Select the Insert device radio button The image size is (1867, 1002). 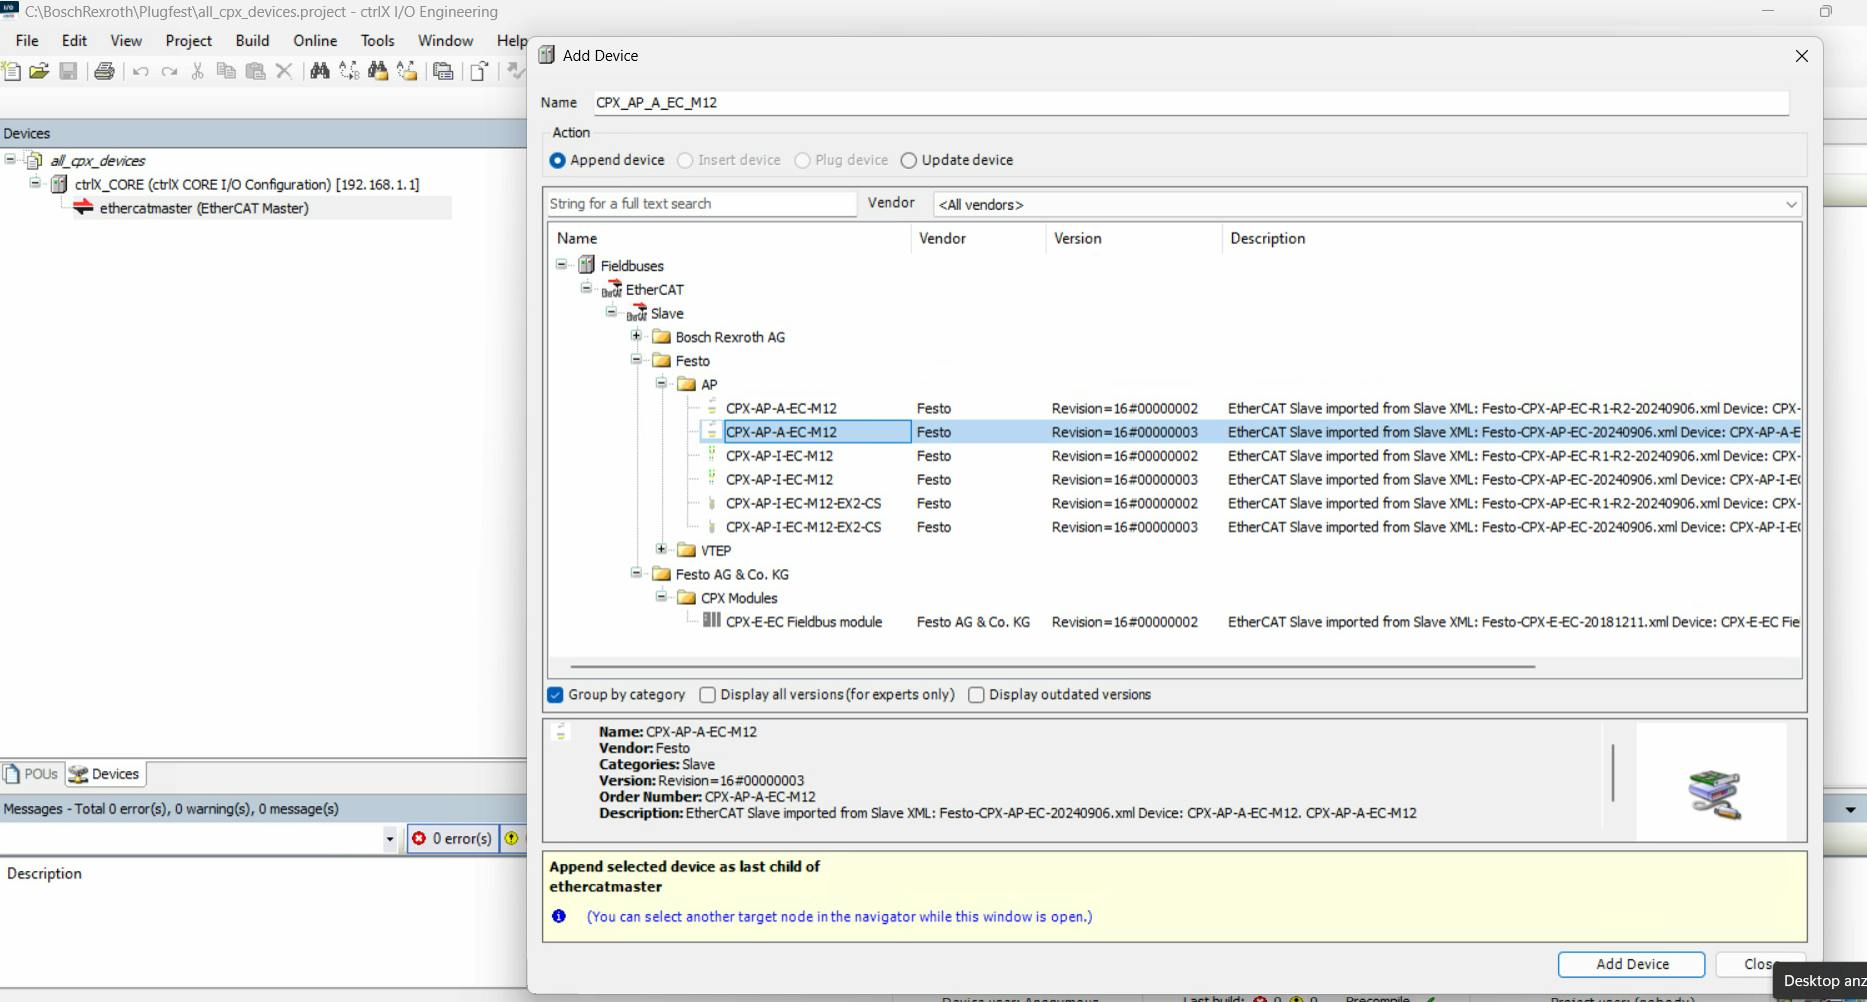pos(685,160)
